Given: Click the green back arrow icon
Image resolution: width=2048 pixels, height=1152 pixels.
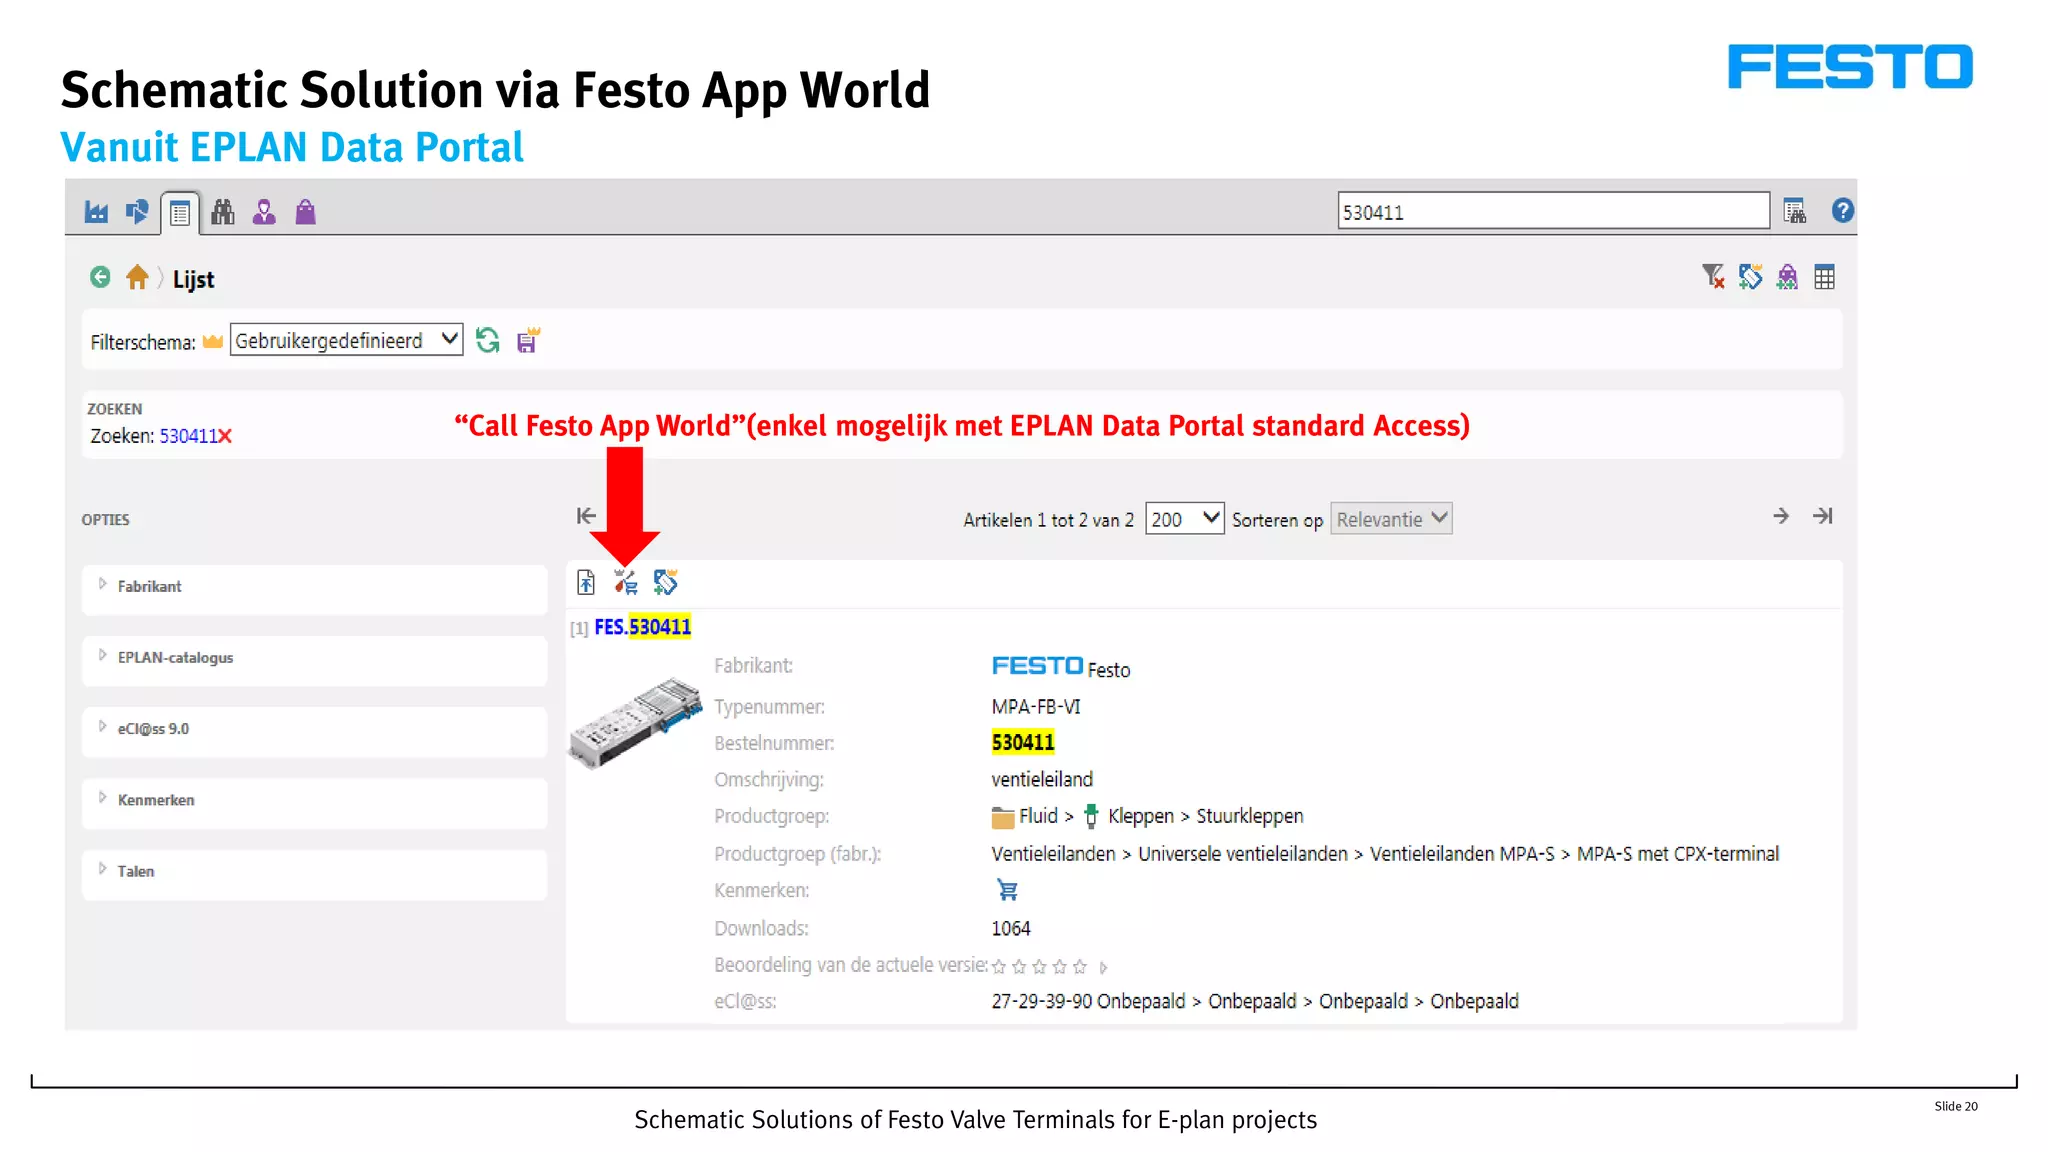Looking at the screenshot, I should click(x=100, y=278).
